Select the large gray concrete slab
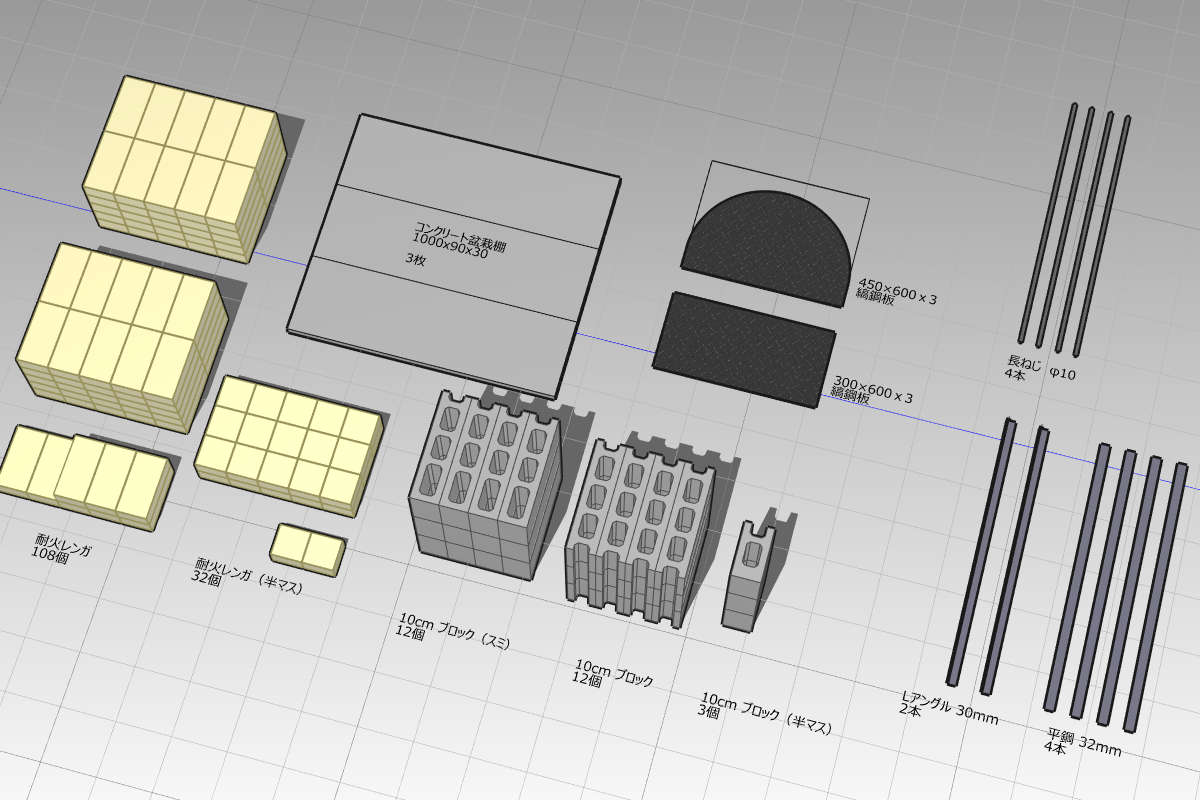Viewport: 1200px width, 800px height. click(x=454, y=254)
